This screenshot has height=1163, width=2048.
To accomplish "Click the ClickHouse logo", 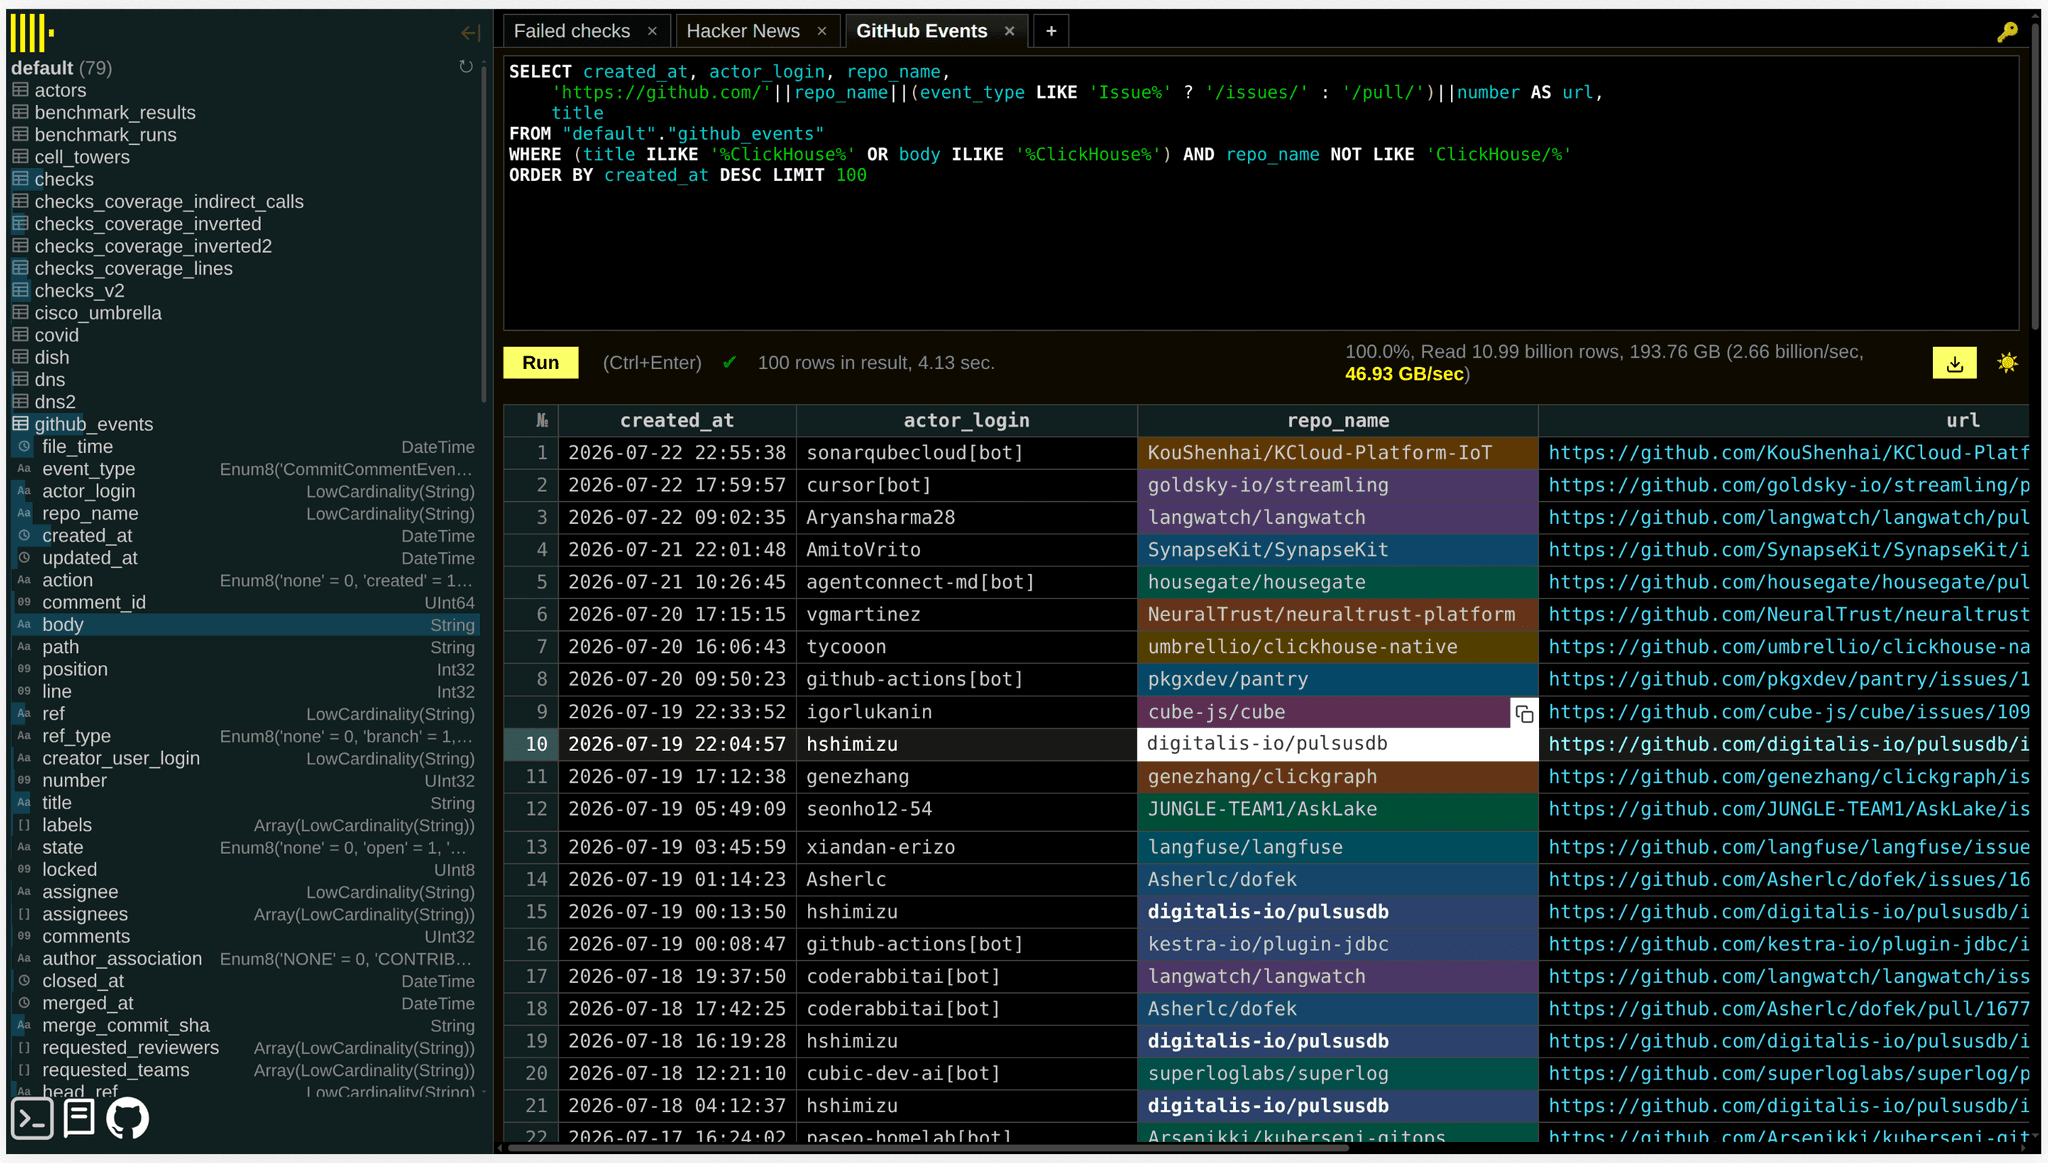I will click(32, 33).
